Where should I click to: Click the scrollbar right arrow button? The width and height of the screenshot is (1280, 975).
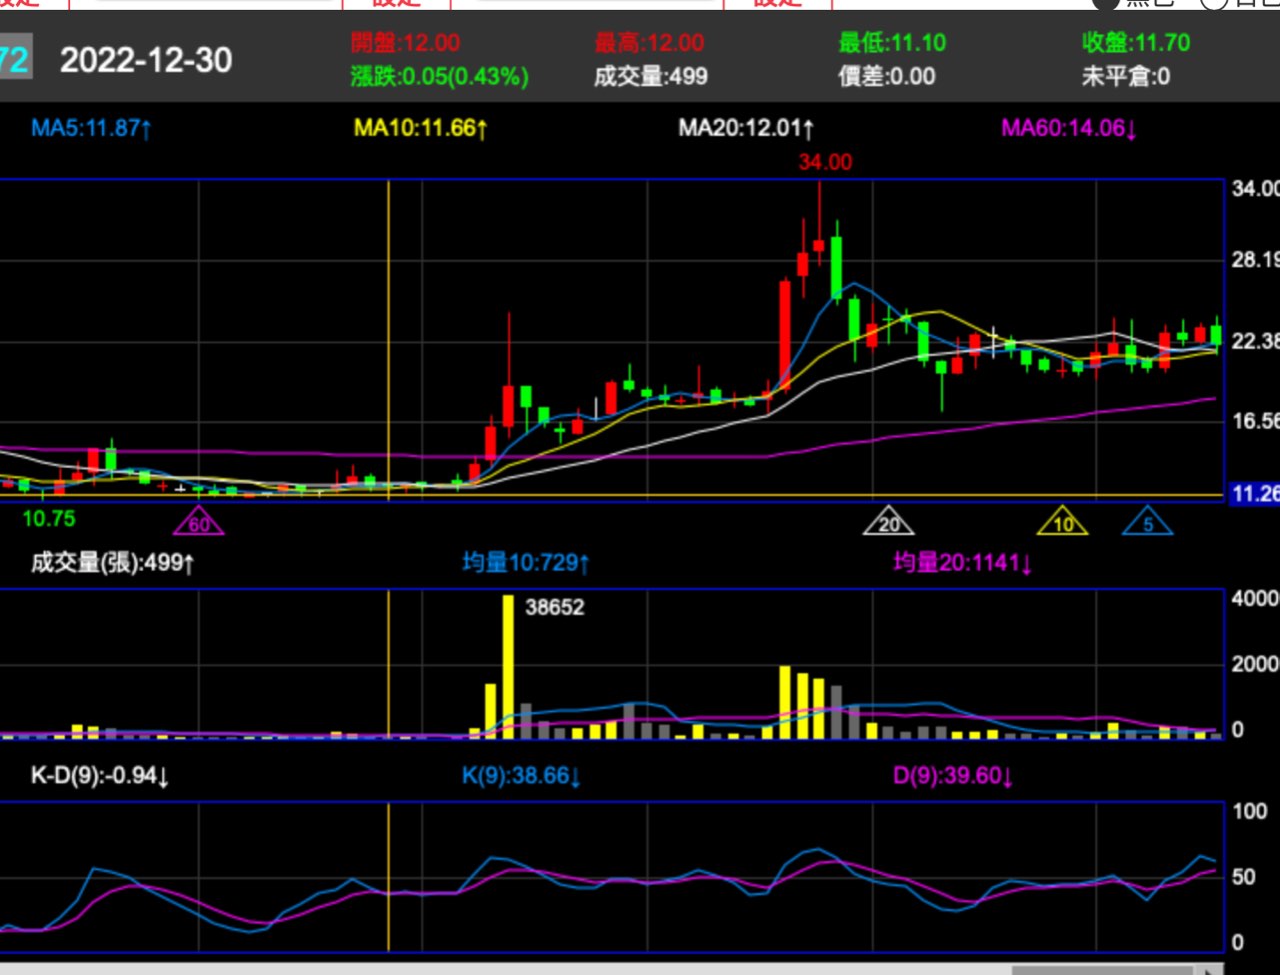[1212, 969]
